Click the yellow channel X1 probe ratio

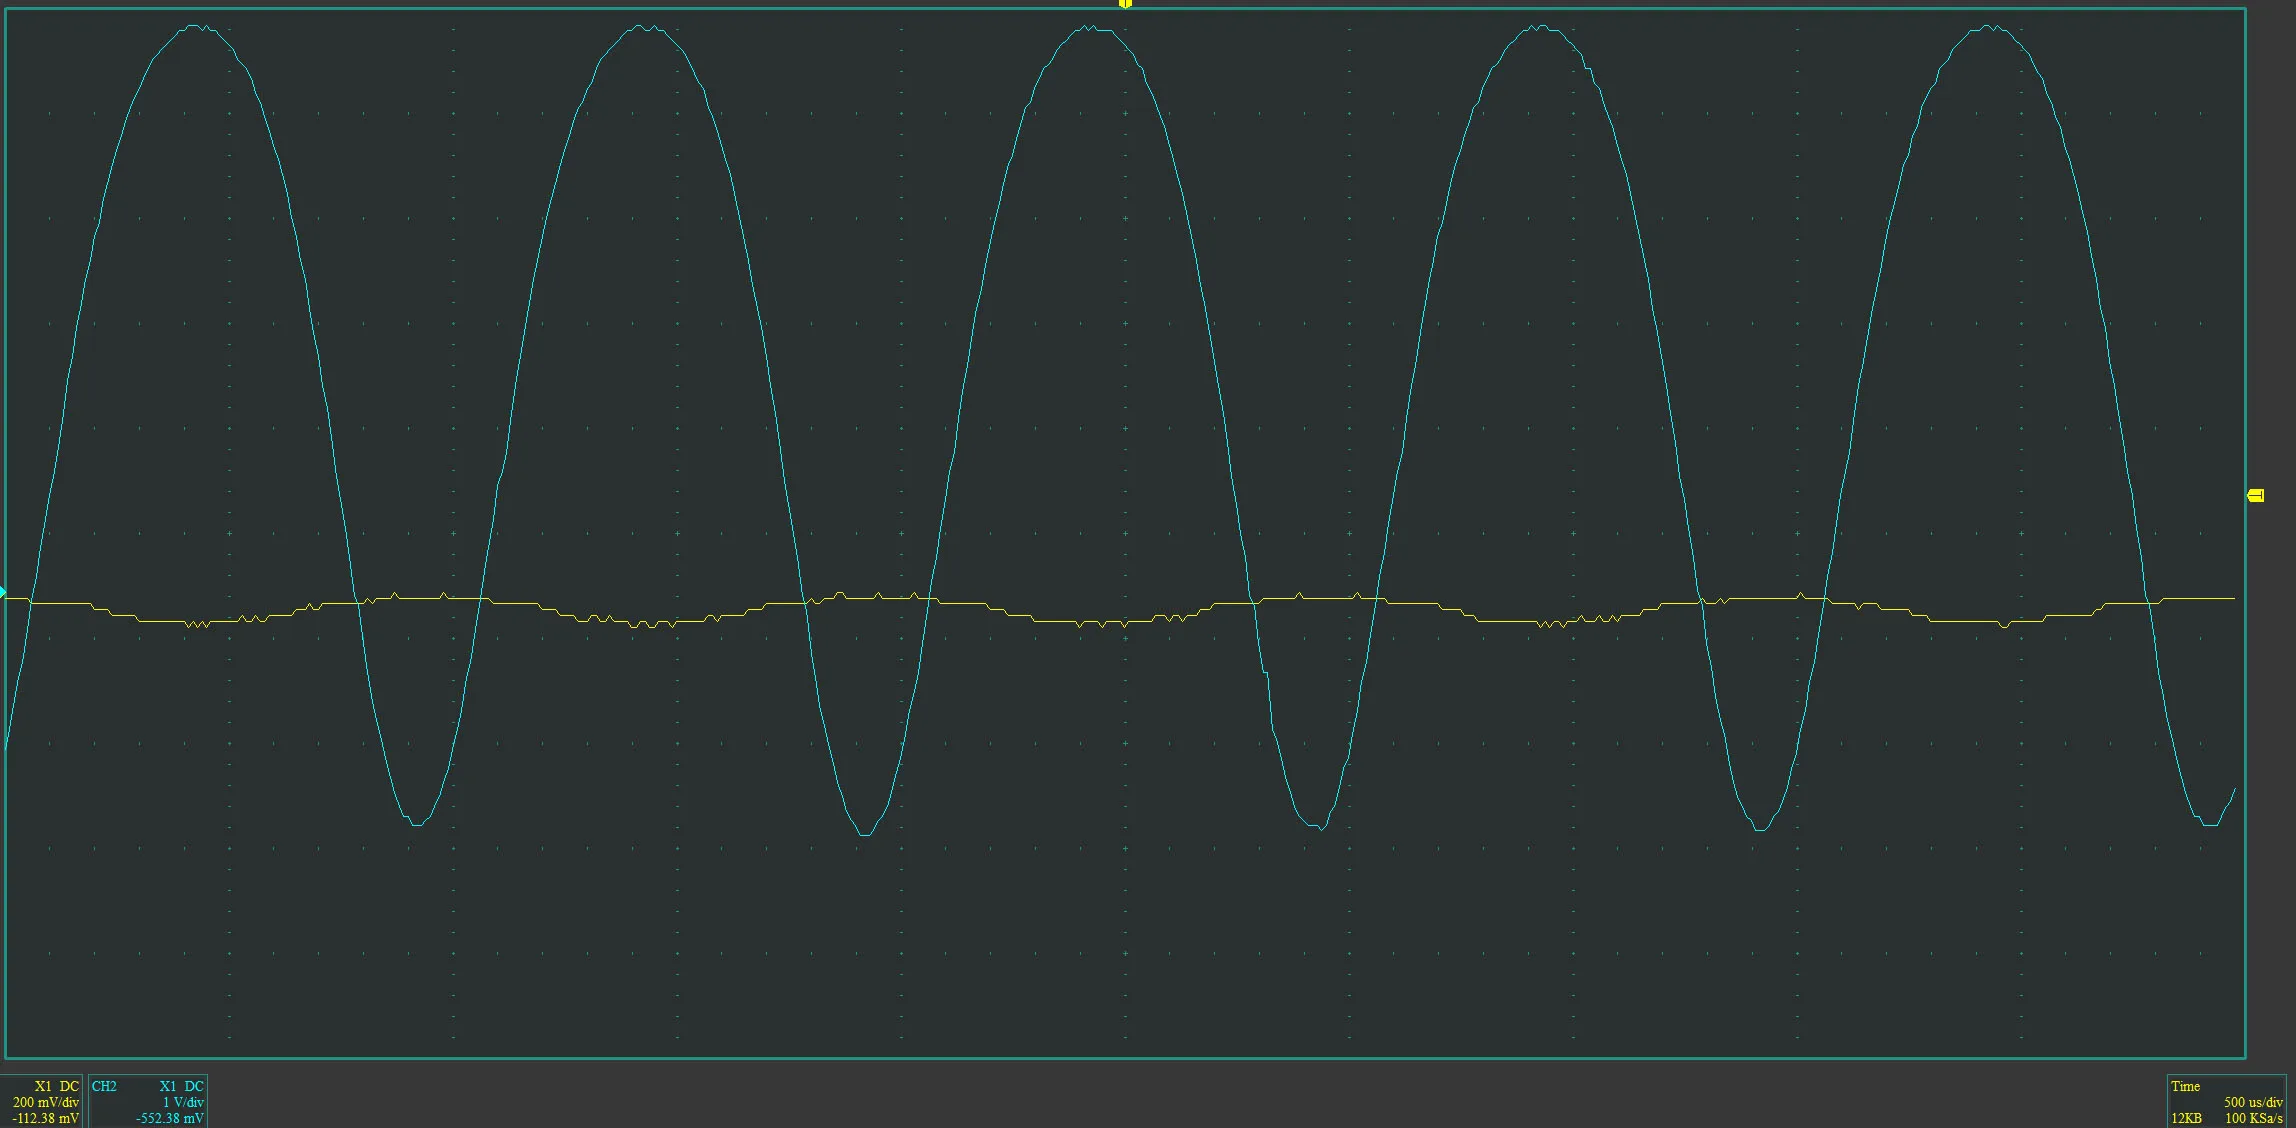[43, 1086]
